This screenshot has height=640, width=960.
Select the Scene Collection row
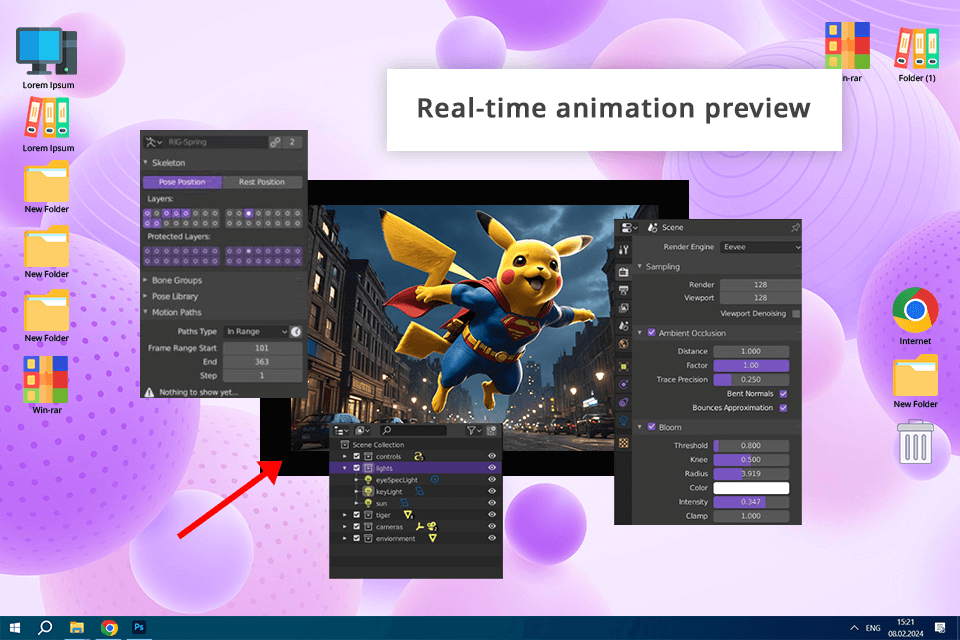point(416,445)
